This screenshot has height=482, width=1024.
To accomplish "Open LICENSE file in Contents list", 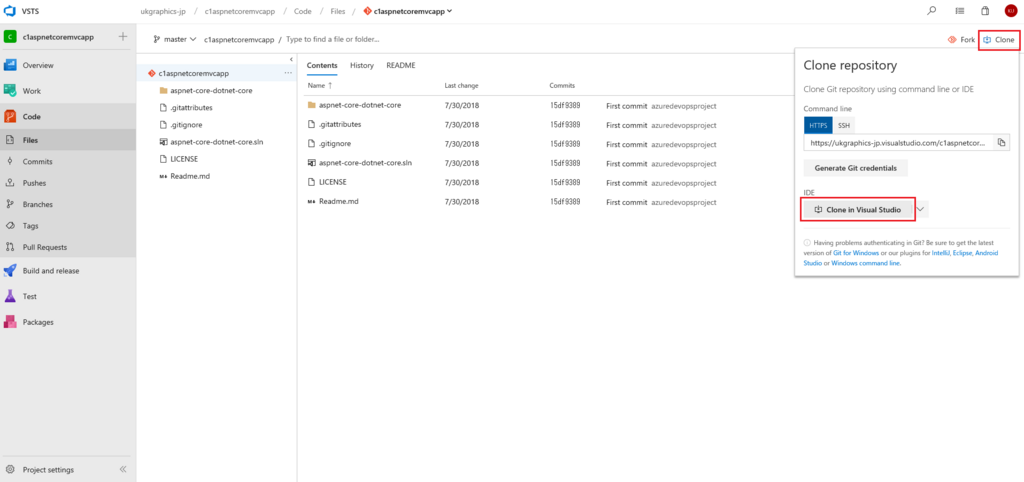I will coord(332,182).
